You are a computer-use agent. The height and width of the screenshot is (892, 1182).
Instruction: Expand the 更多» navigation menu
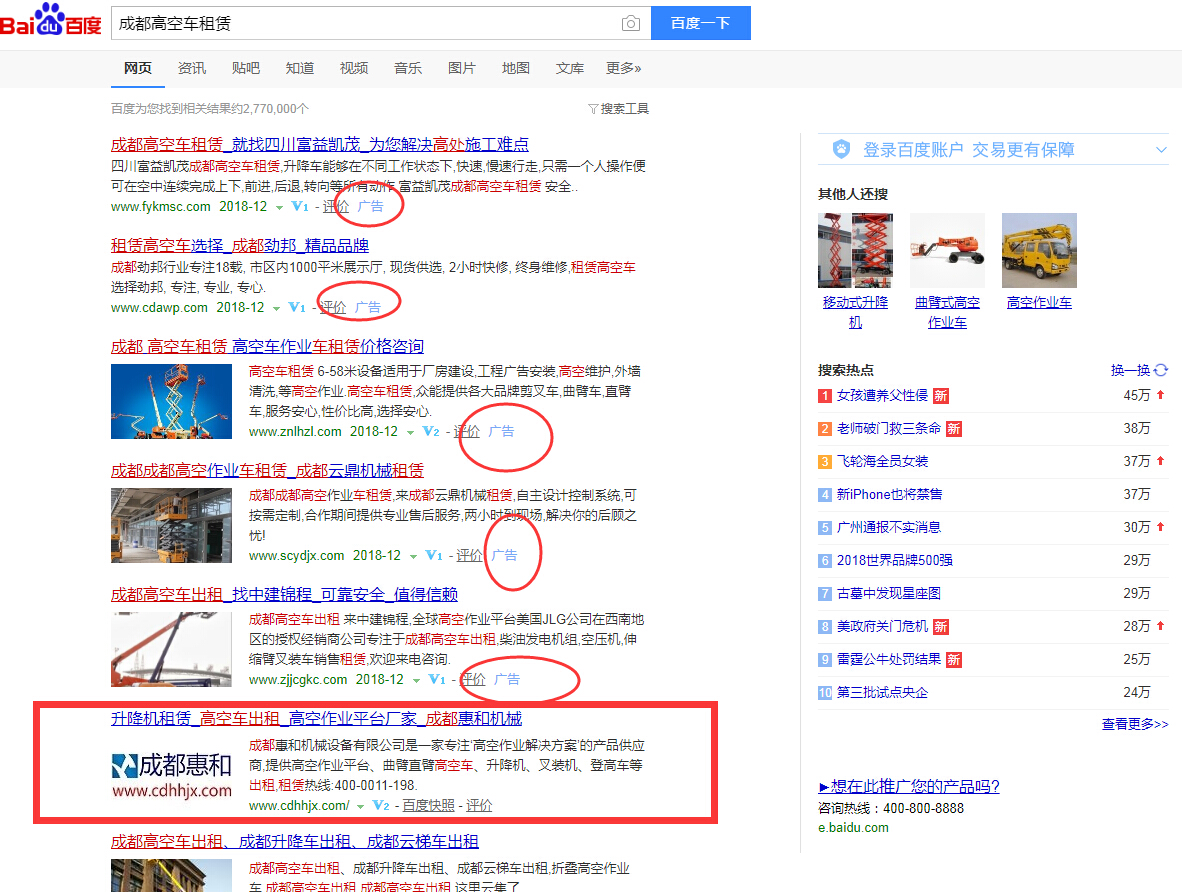point(623,69)
